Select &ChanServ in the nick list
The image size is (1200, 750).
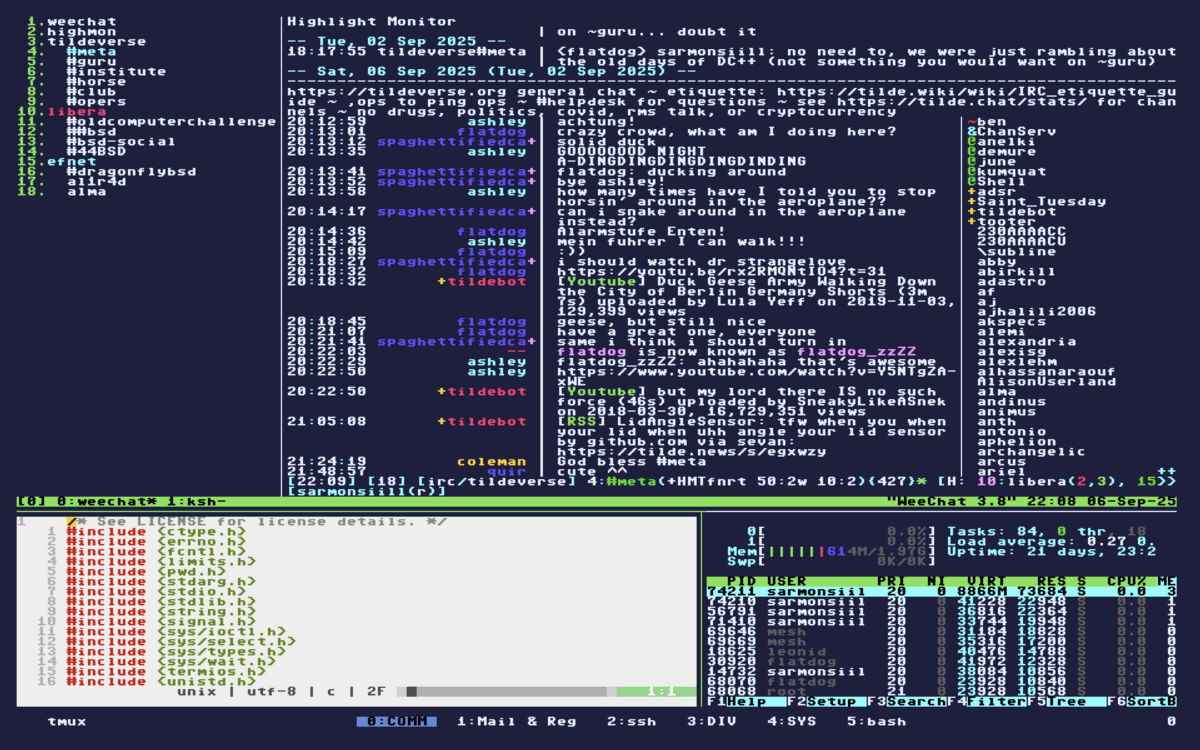(x=1011, y=131)
